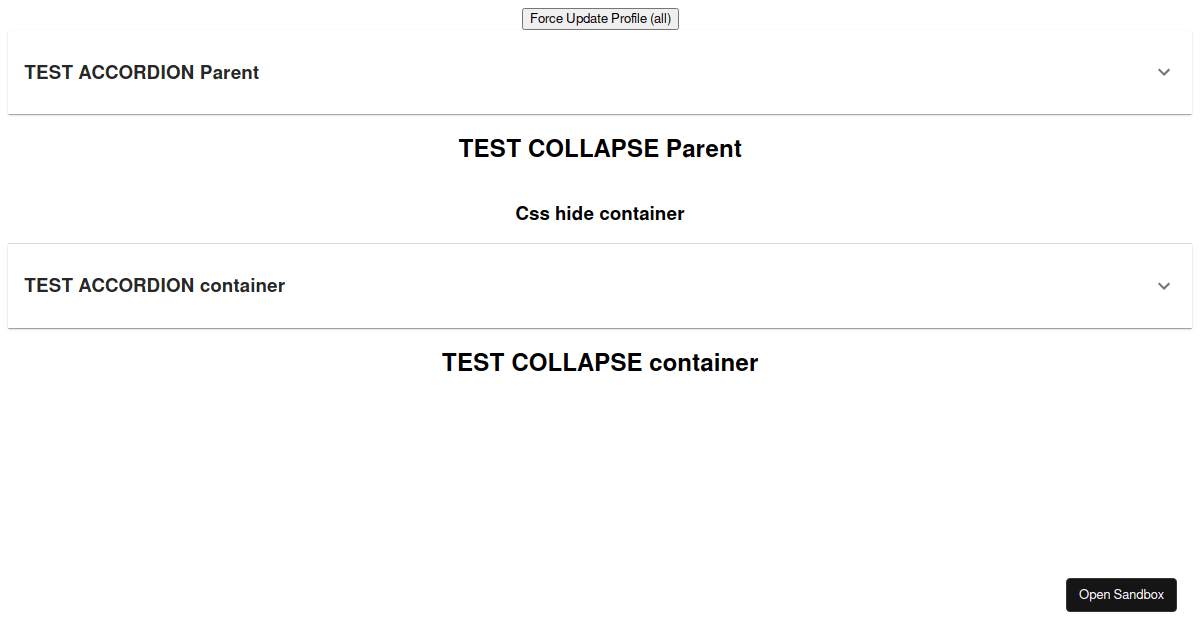
Task: Click the TEST ACCORDION container title text
Action: [154, 286]
